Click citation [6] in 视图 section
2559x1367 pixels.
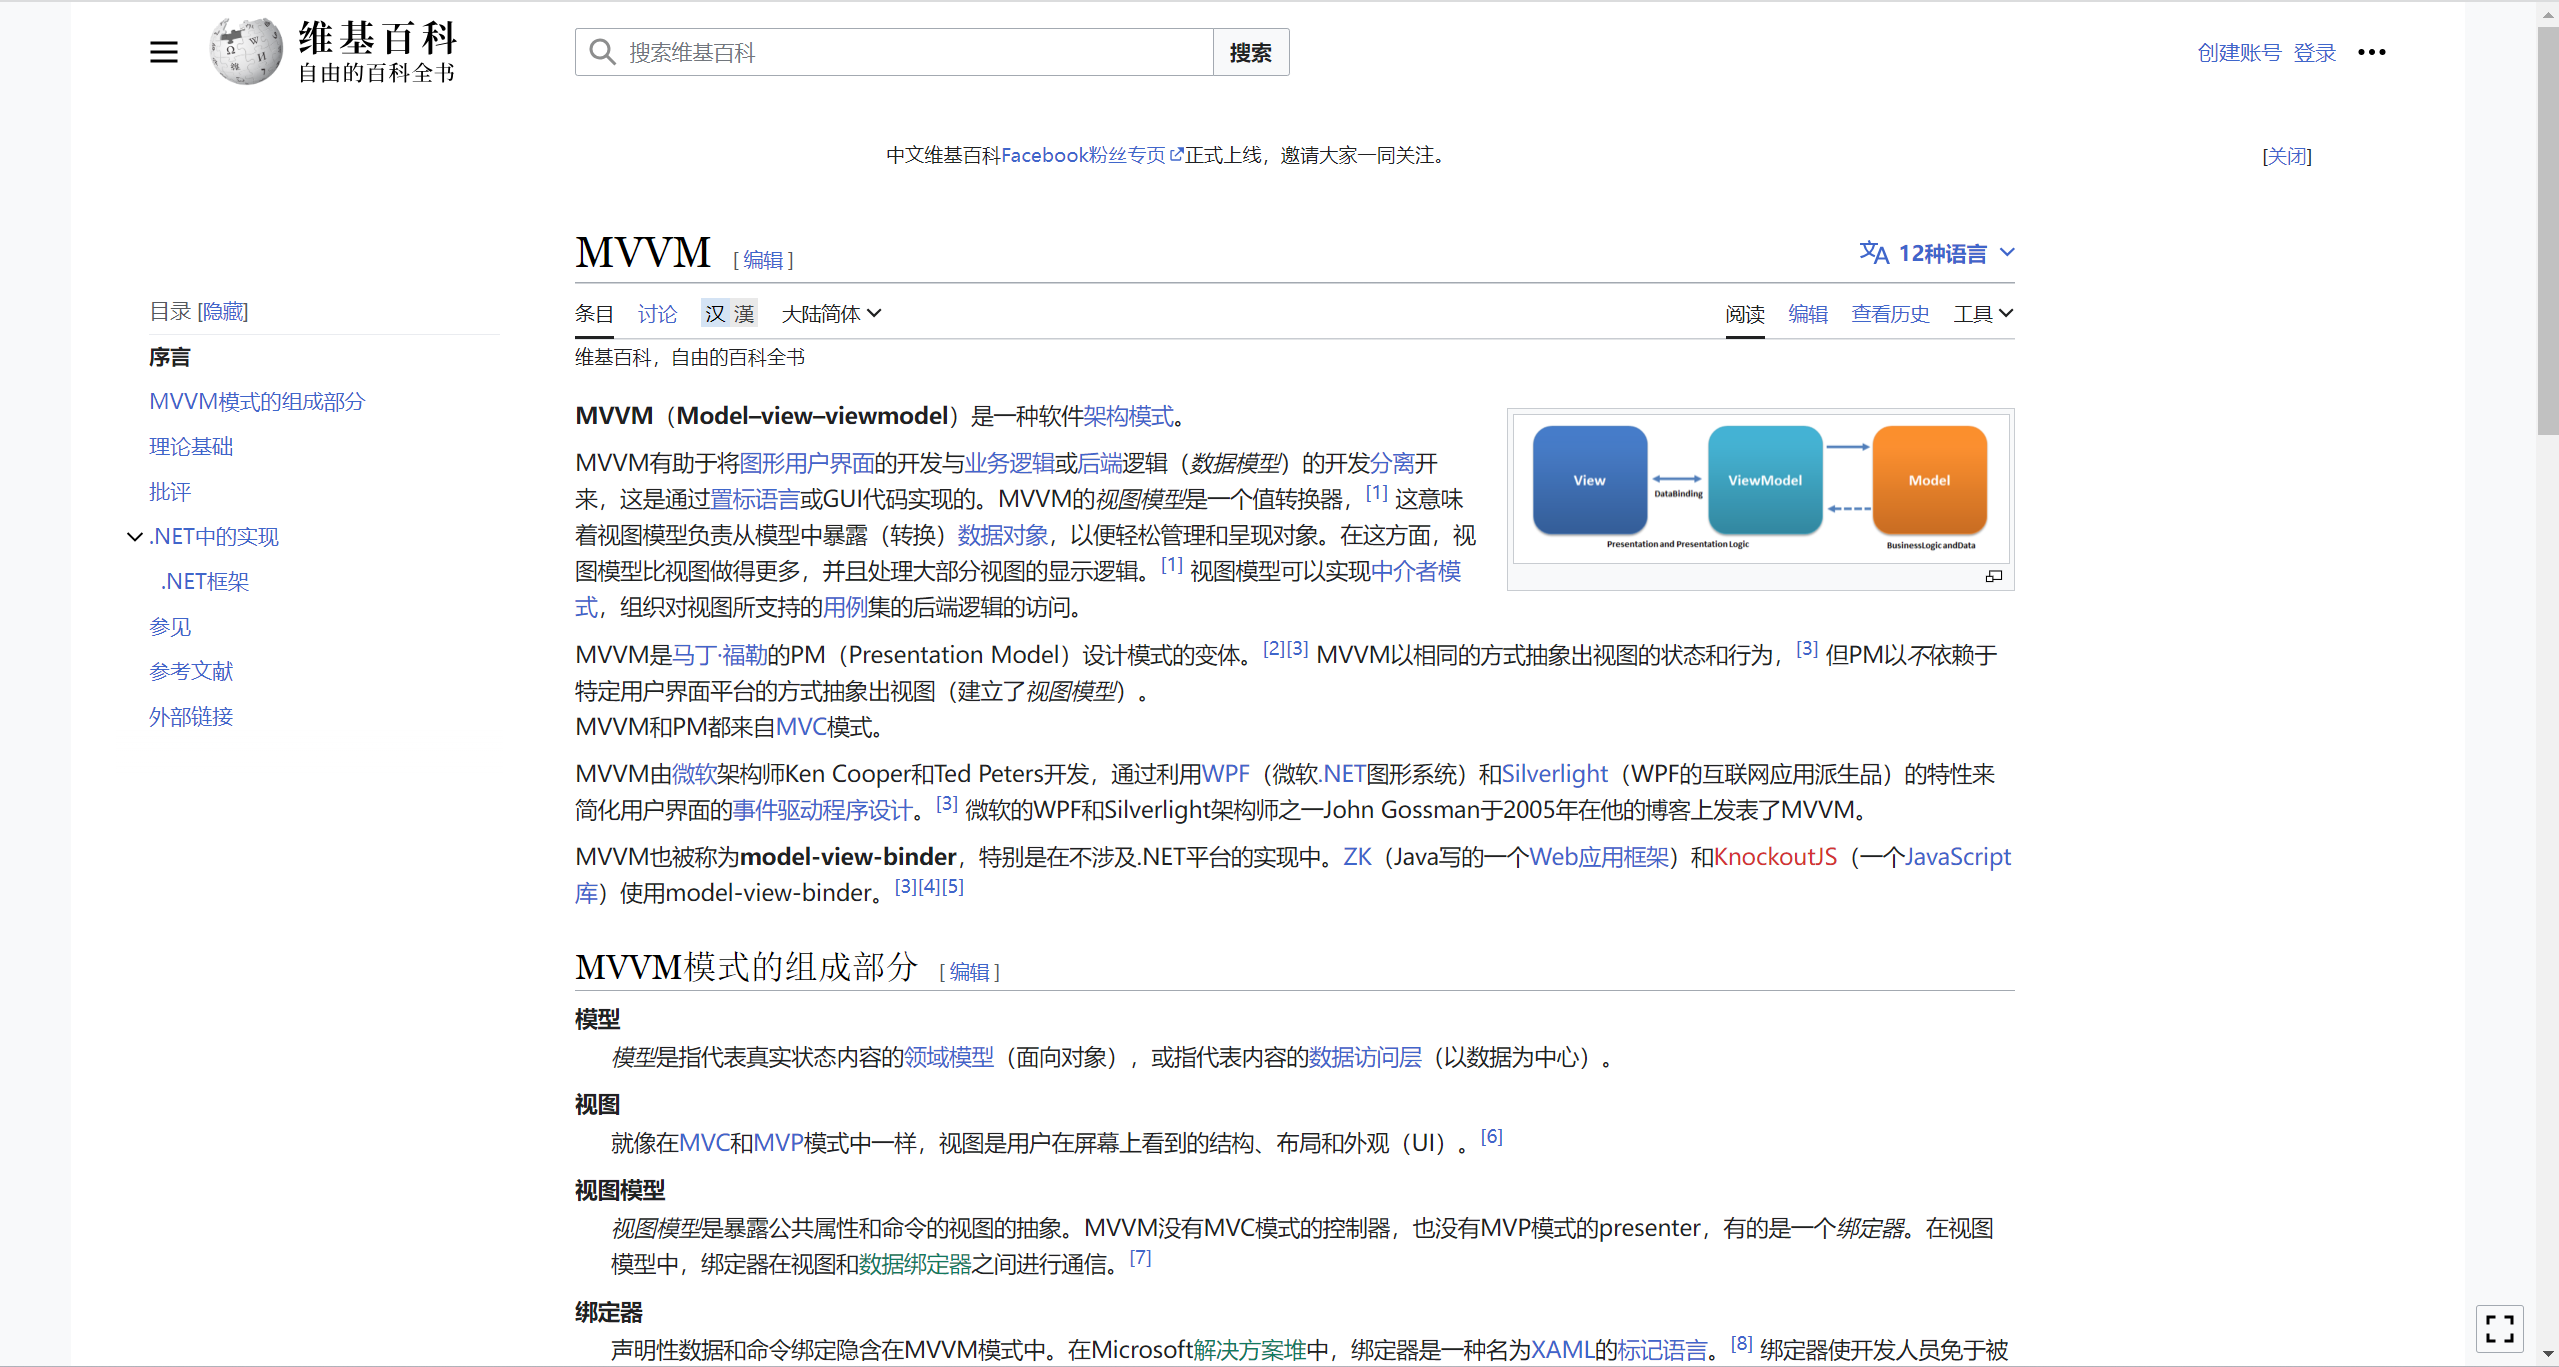tap(1491, 1137)
